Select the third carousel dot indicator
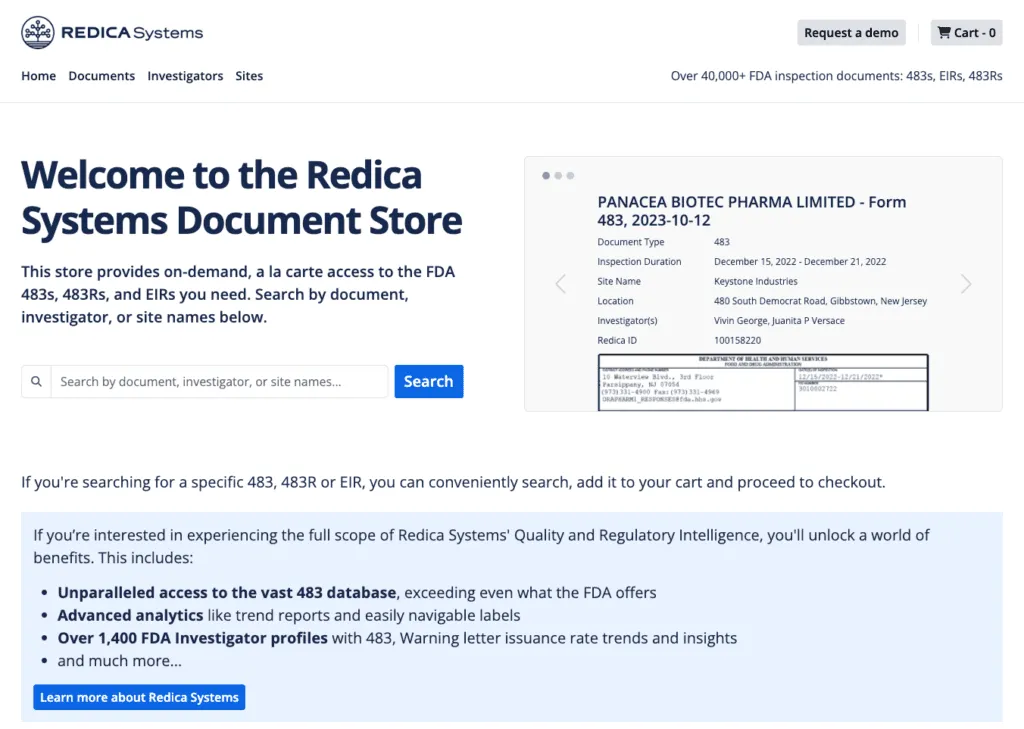This screenshot has width=1024, height=729. coord(571,176)
